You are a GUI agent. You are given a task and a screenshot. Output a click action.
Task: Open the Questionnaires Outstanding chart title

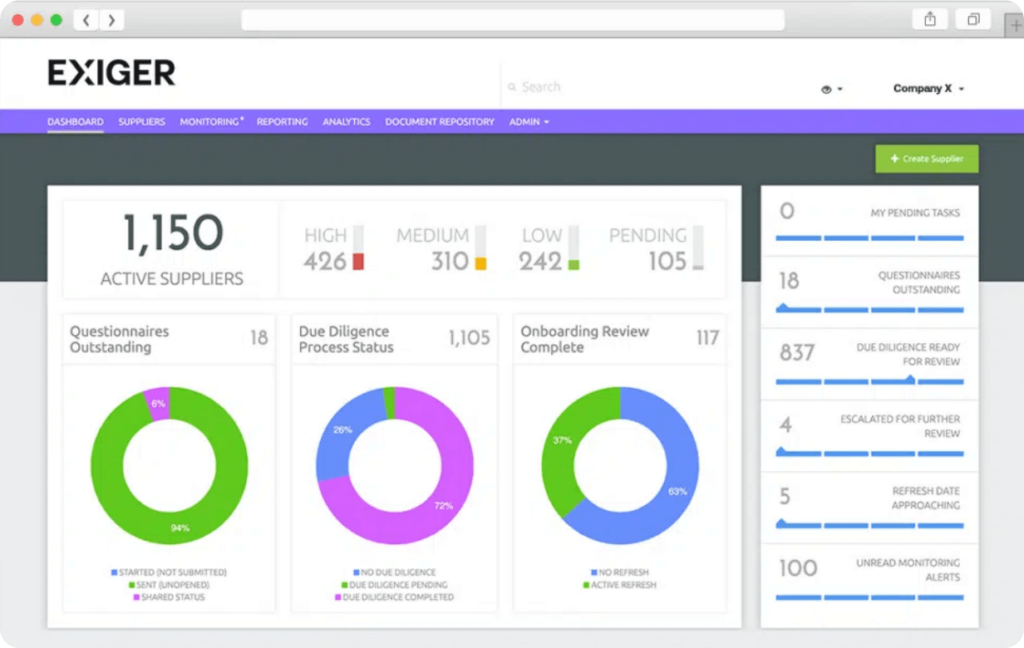coord(120,339)
